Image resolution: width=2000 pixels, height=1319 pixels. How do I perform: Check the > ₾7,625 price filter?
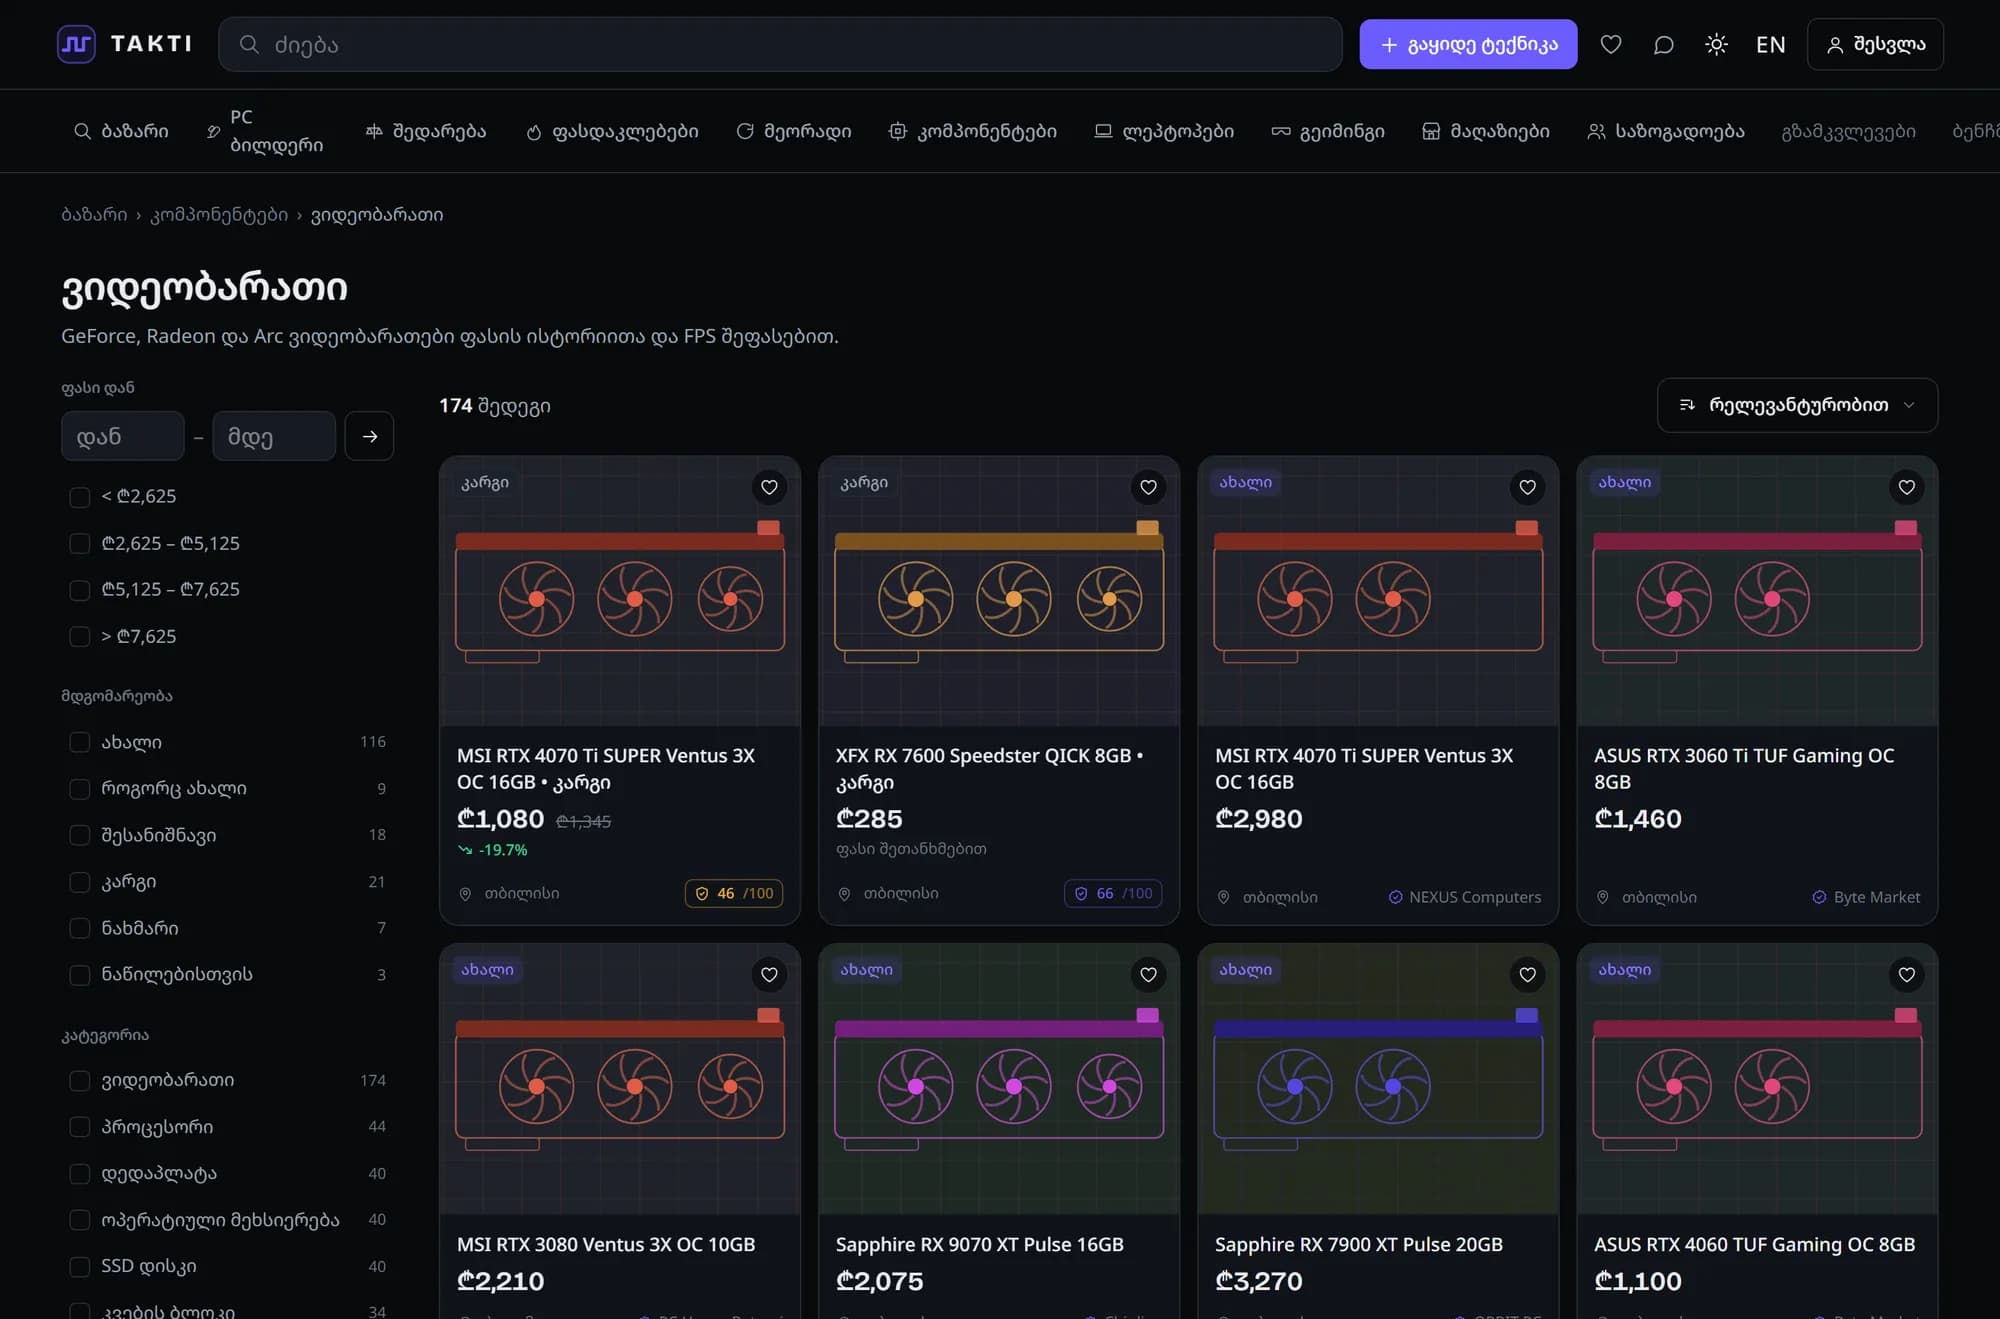80,636
